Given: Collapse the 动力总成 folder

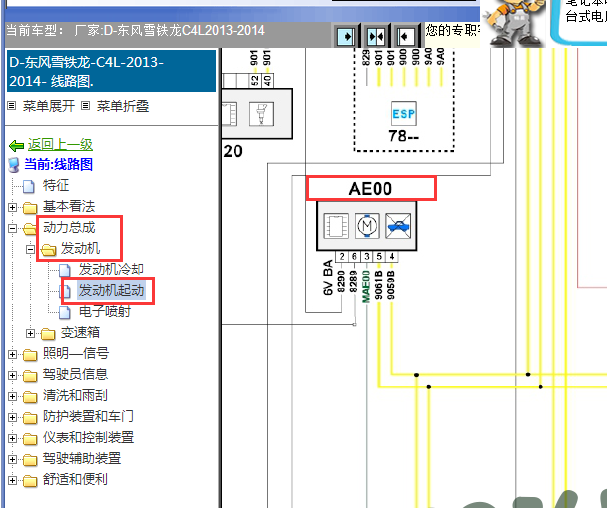Looking at the screenshot, I should coord(12,228).
